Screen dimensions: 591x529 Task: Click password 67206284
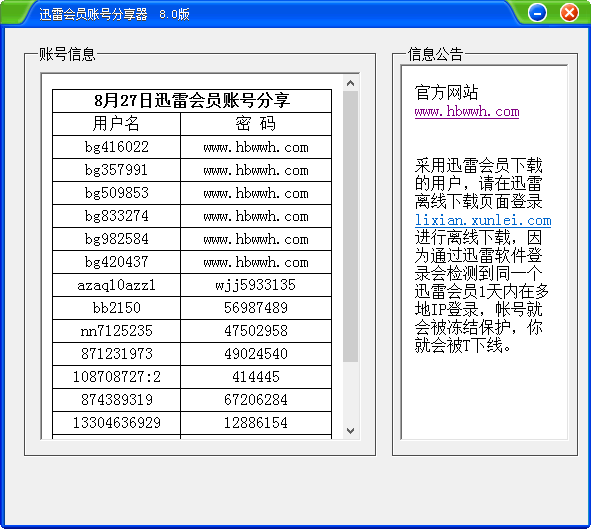tap(256, 400)
